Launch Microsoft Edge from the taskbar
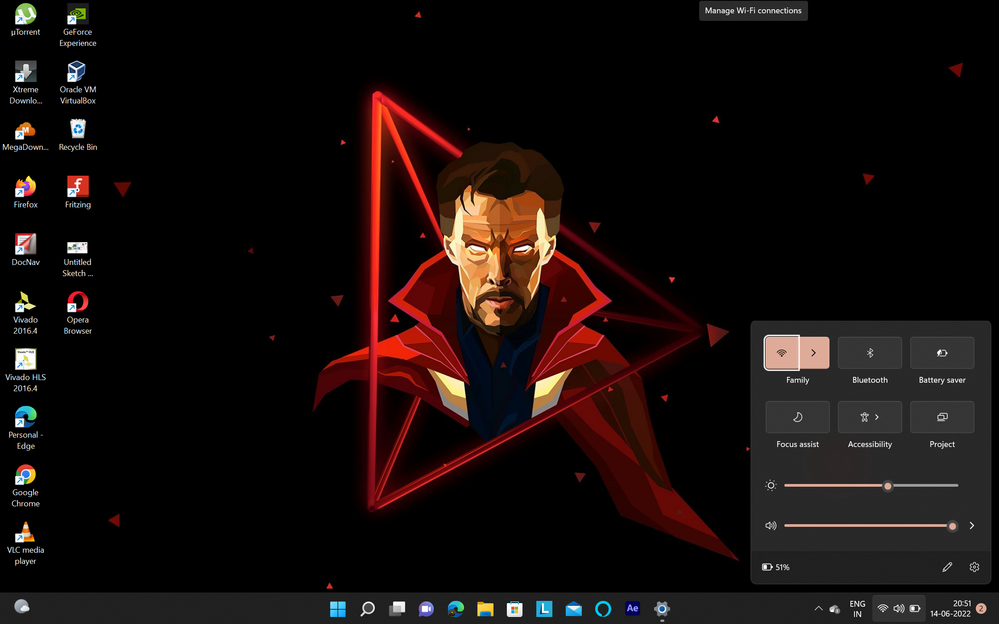 coord(456,609)
